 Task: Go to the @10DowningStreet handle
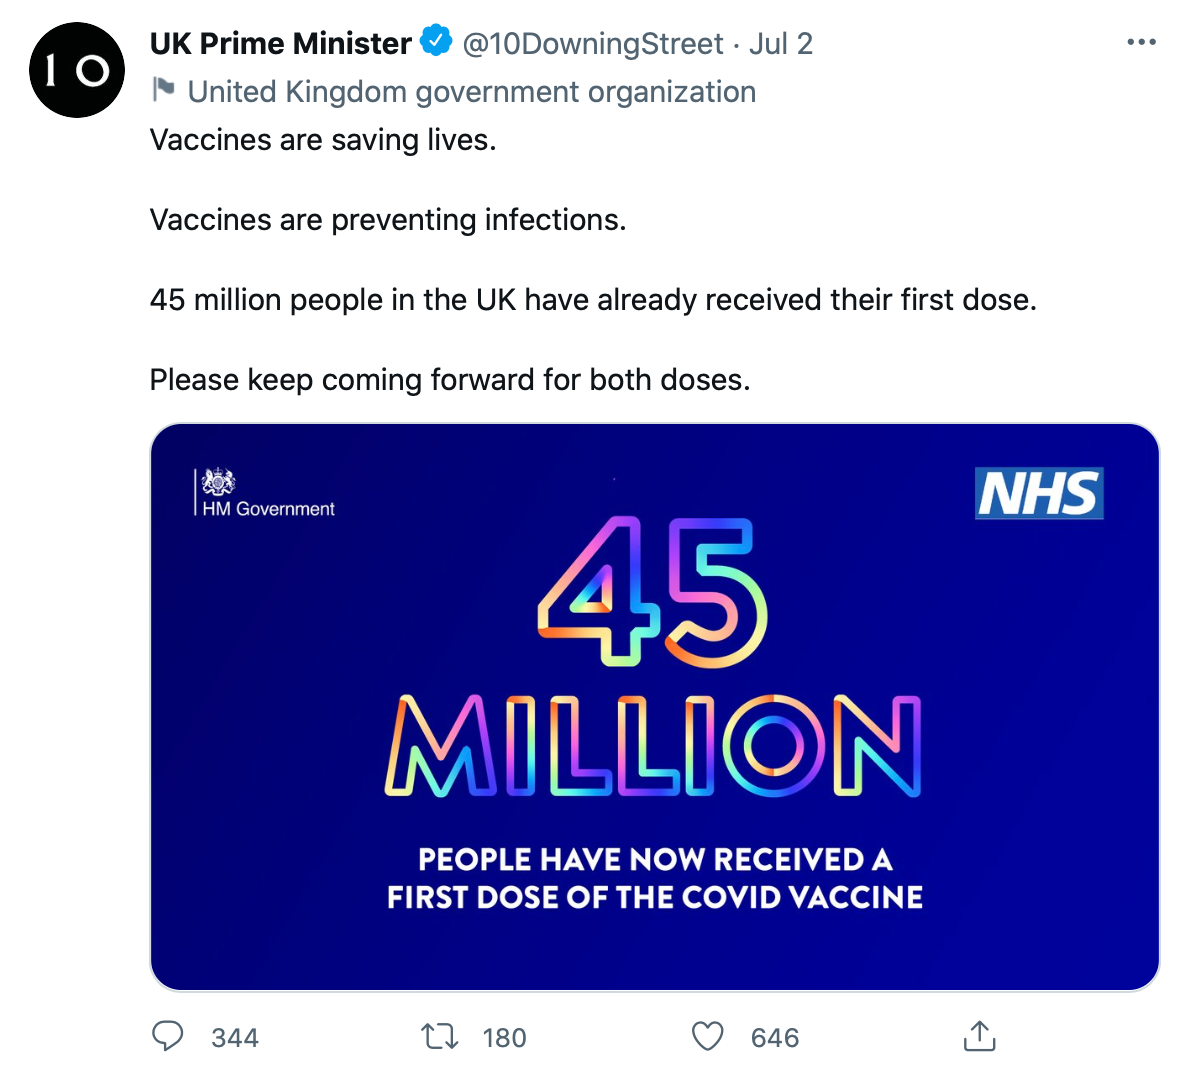tap(592, 44)
